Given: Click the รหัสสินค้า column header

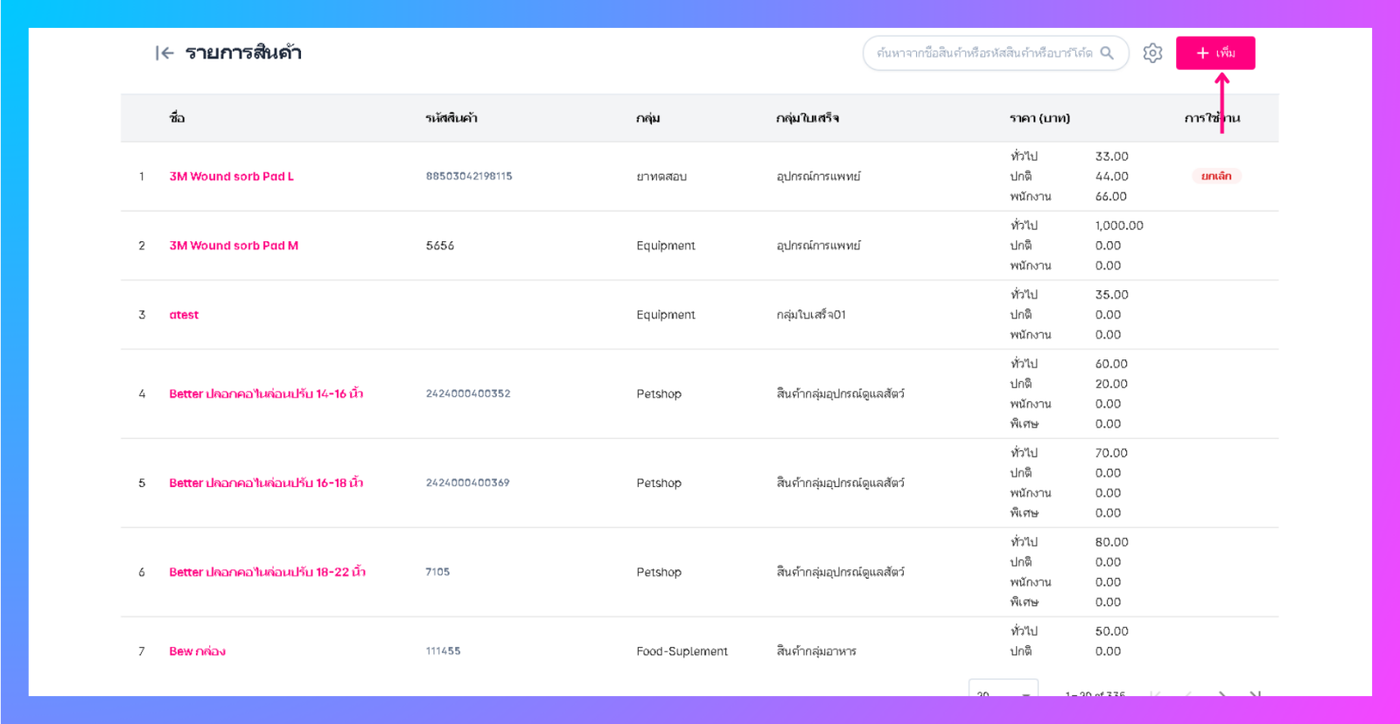Looking at the screenshot, I should [x=451, y=118].
